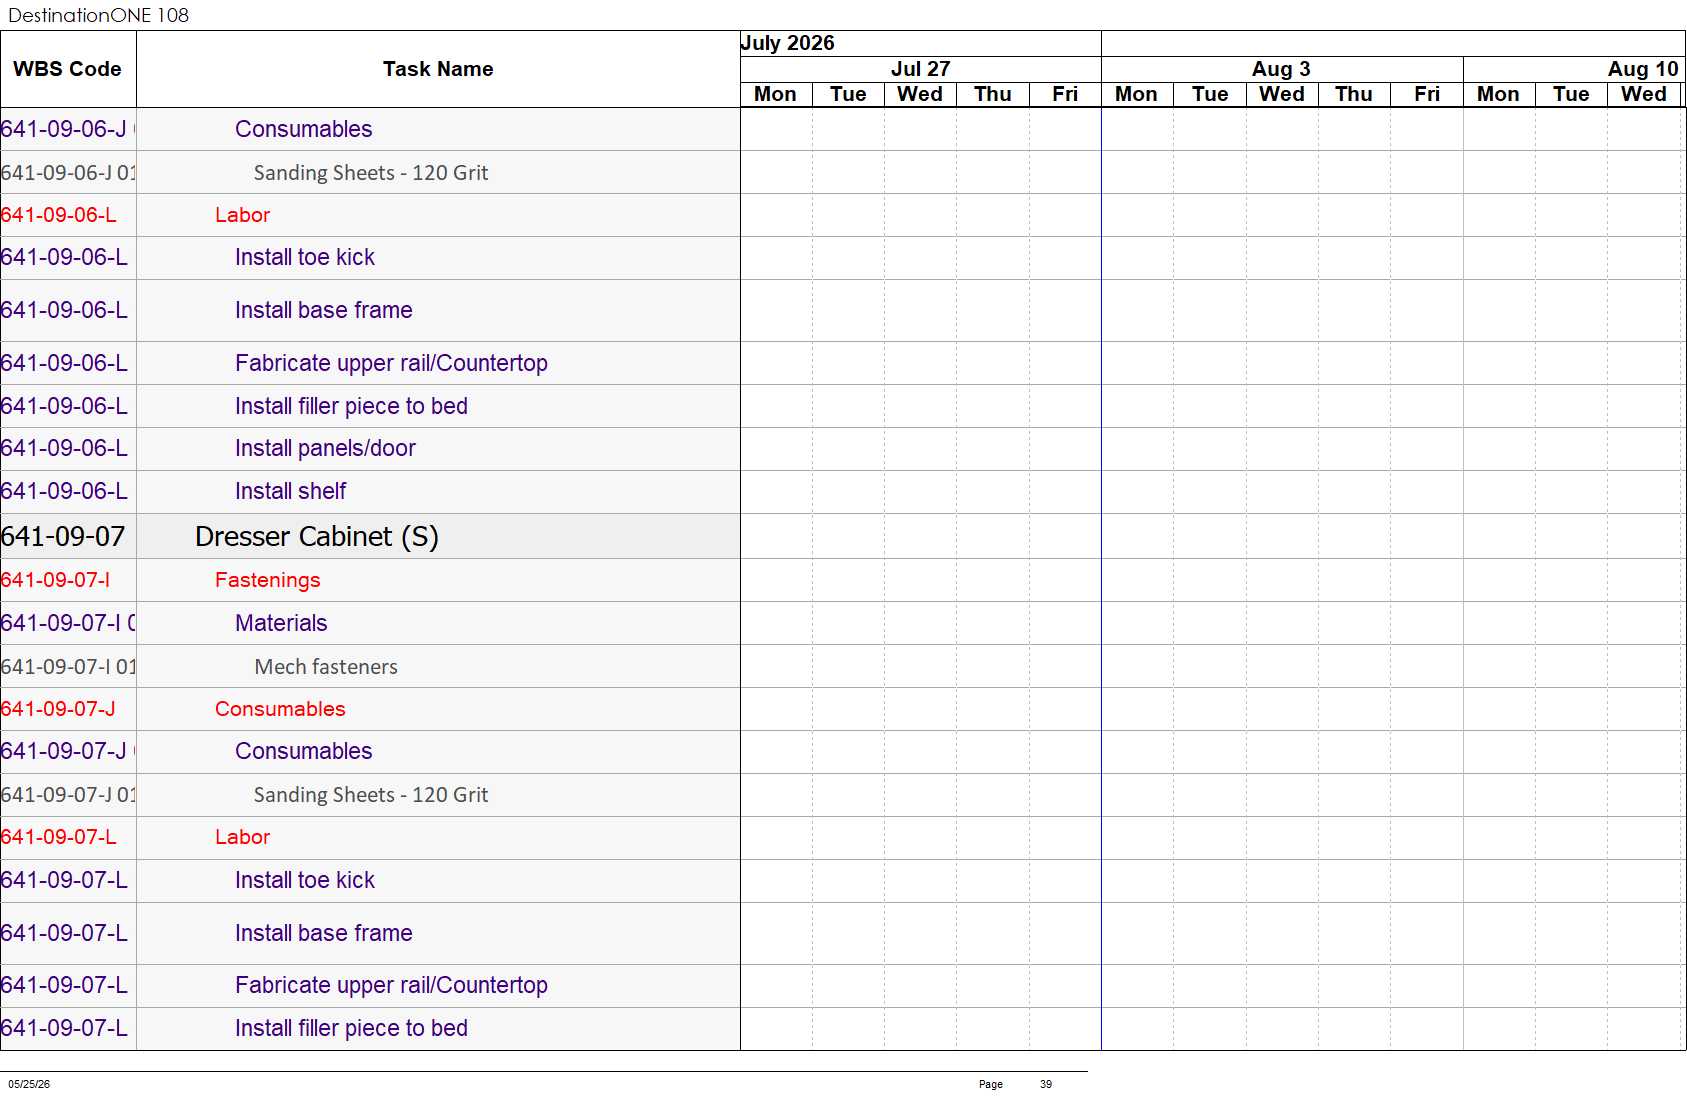Click the red WBS code 641-09-06-L beside Labor

[59, 215]
